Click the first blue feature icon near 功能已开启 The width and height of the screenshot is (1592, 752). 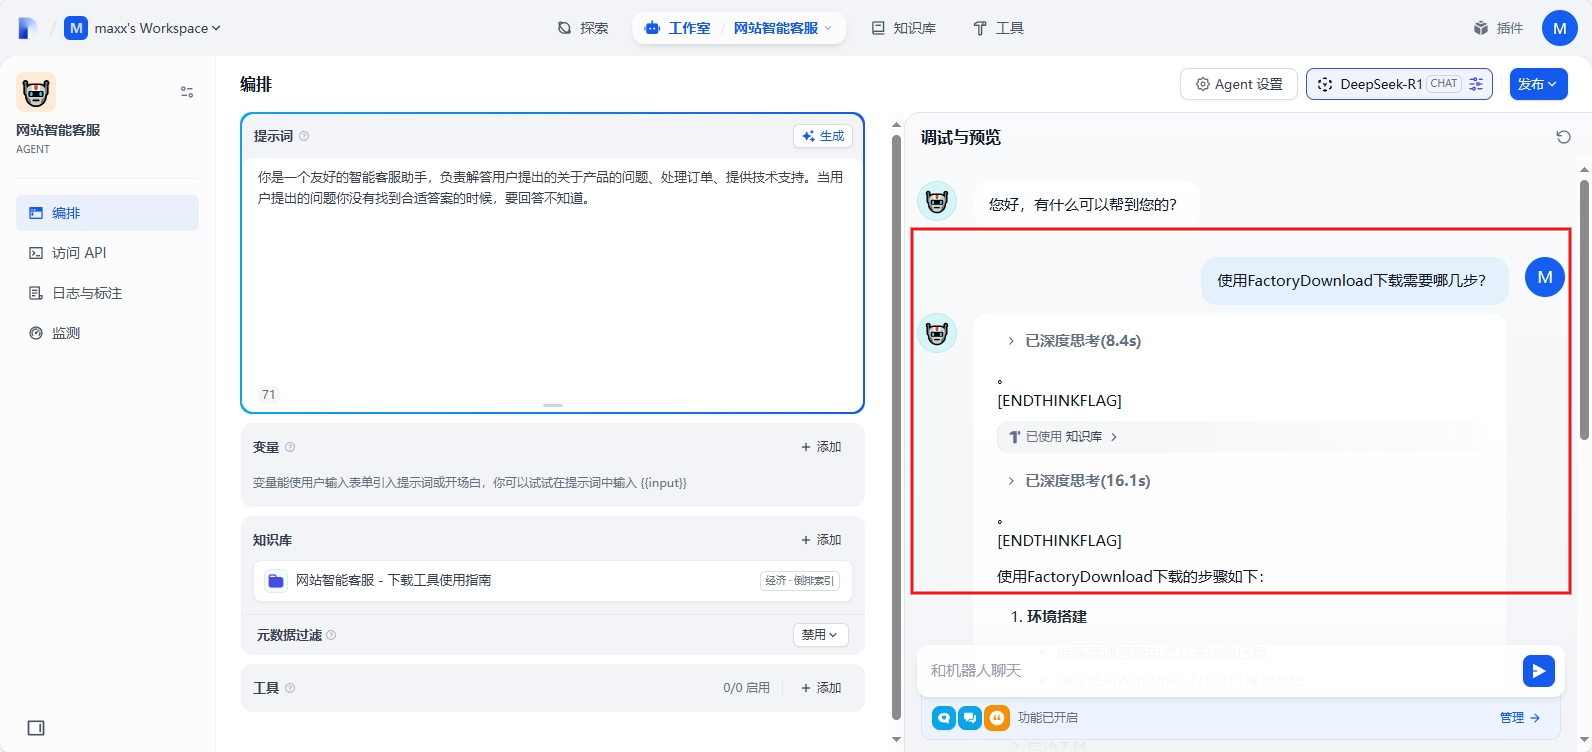[x=944, y=718]
